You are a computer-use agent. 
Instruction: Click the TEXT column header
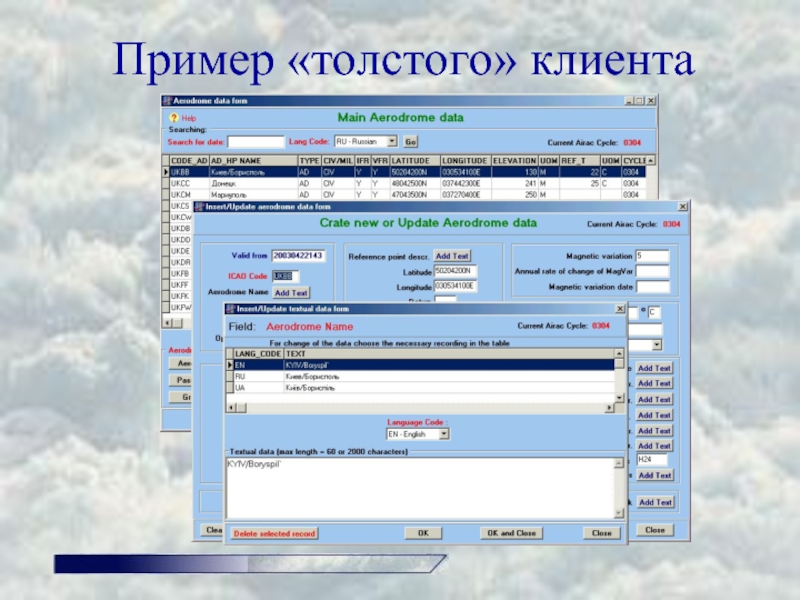449,354
